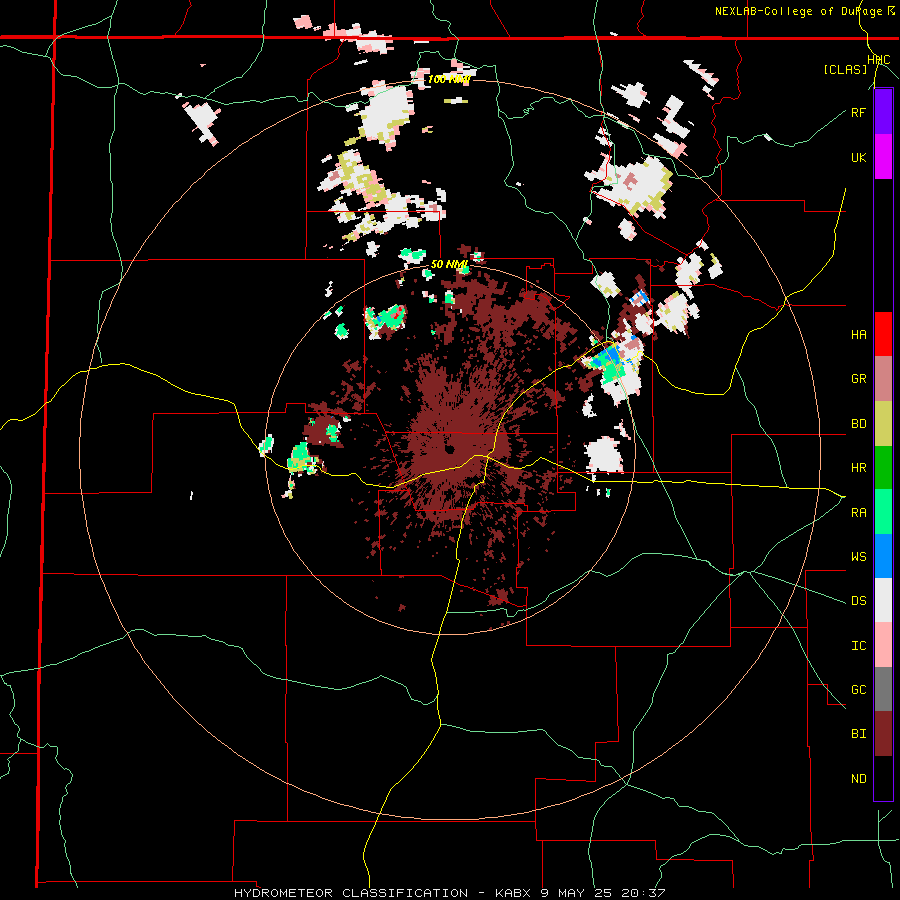This screenshot has height=900, width=900.
Task: Click the UK magenta legend swatch
Action: pos(883,157)
